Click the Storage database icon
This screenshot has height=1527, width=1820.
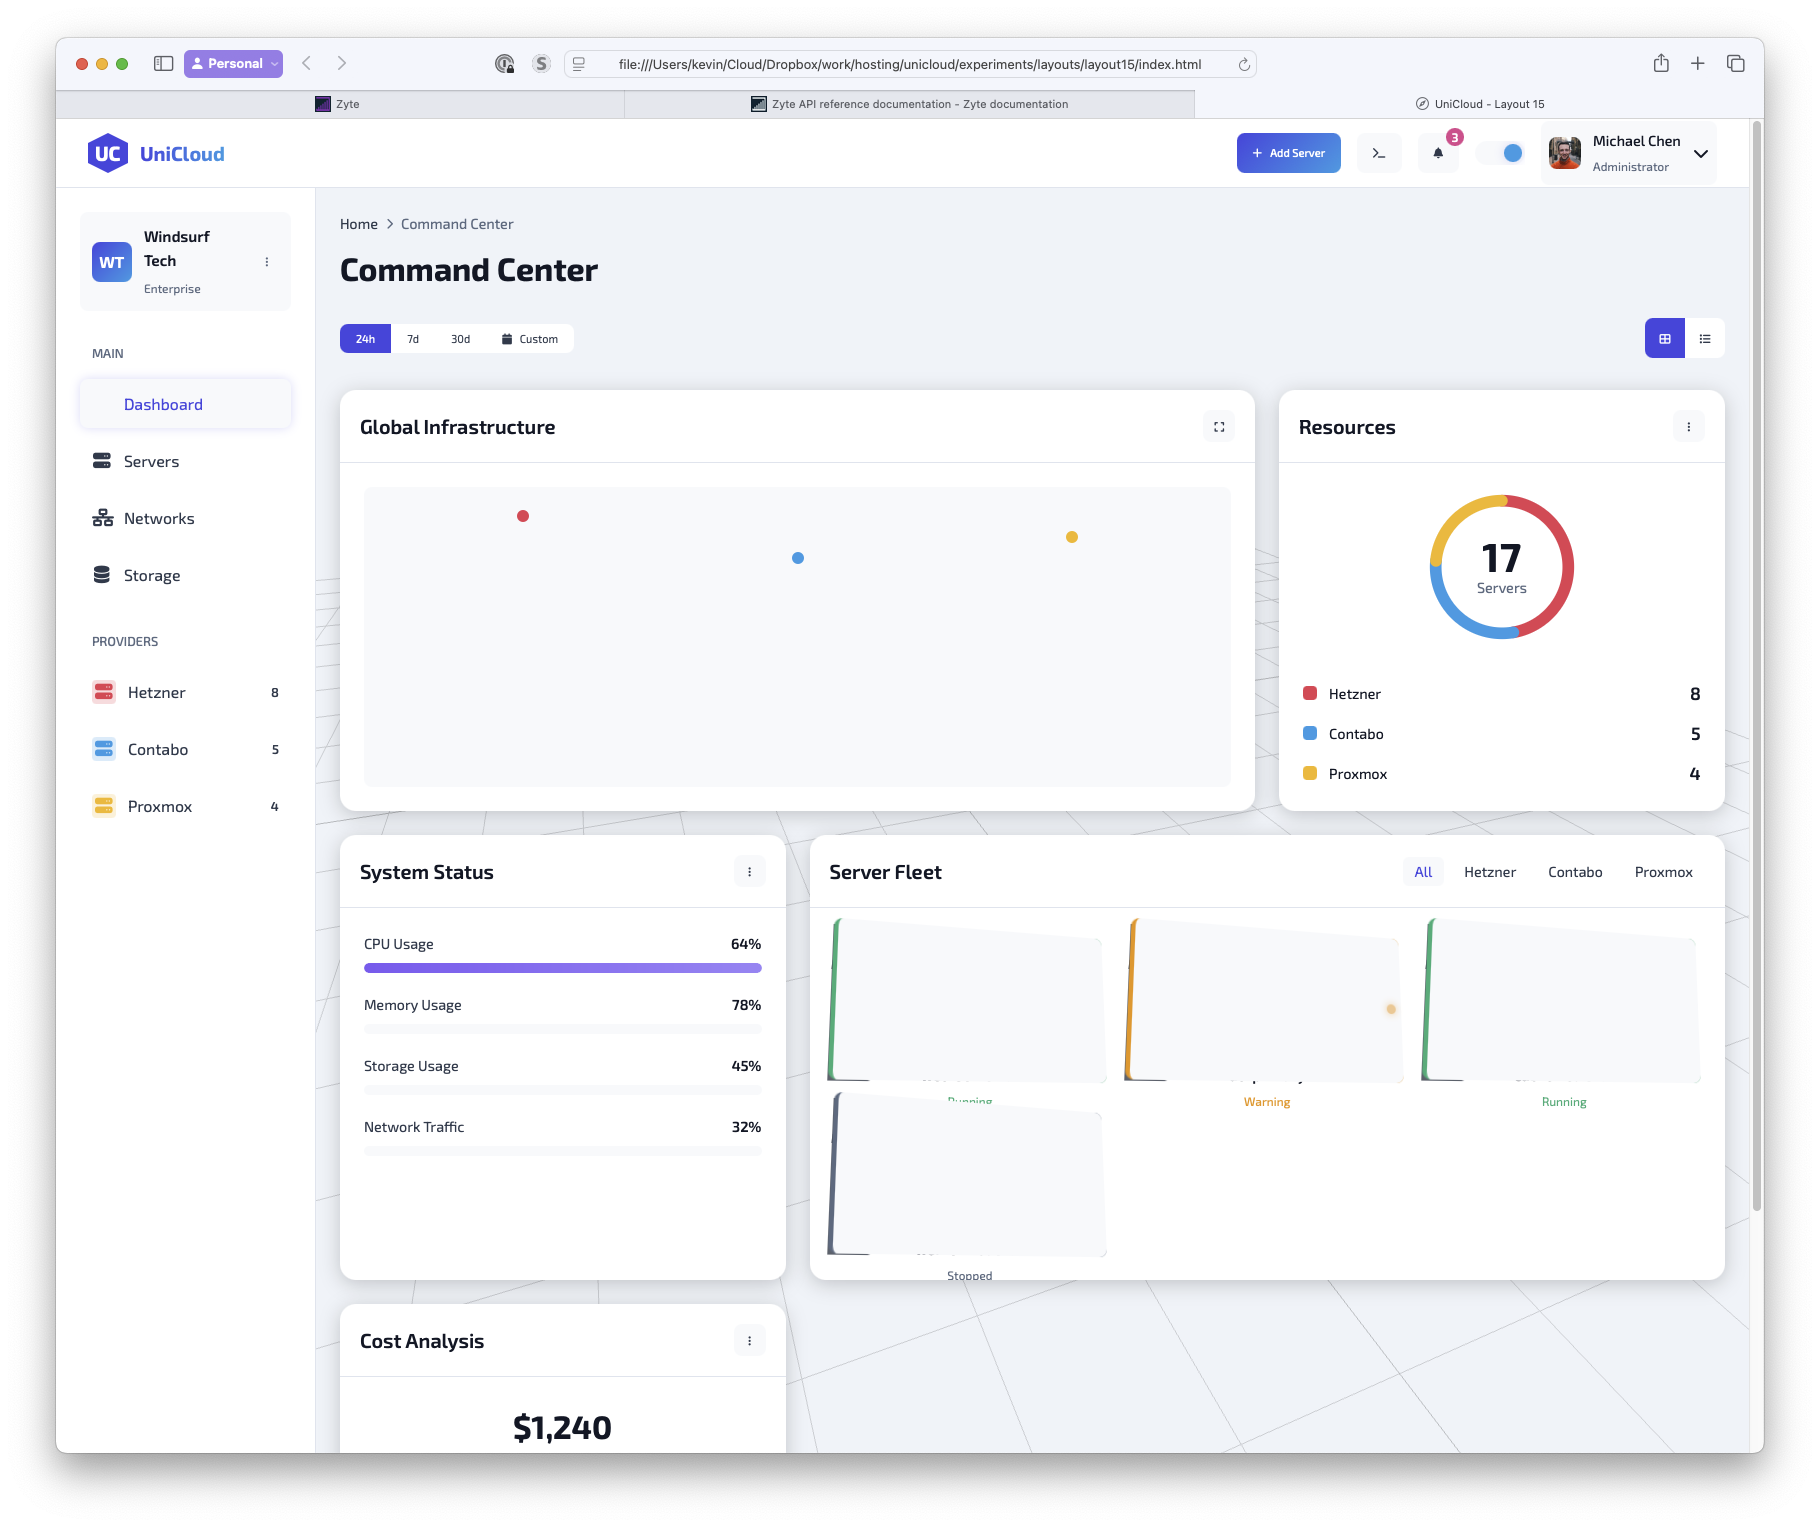pyautogui.click(x=102, y=575)
